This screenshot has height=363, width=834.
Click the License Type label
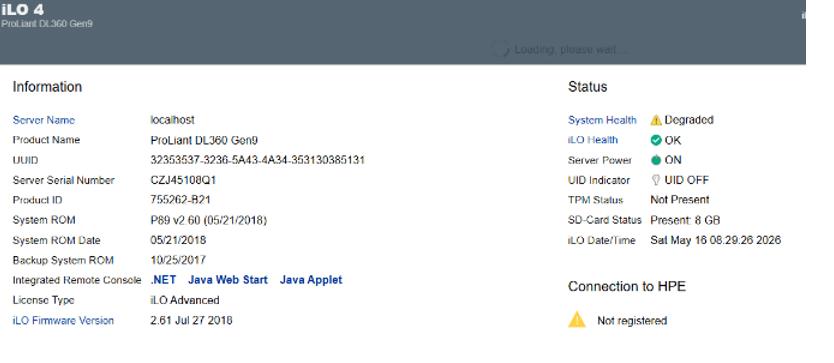click(43, 300)
